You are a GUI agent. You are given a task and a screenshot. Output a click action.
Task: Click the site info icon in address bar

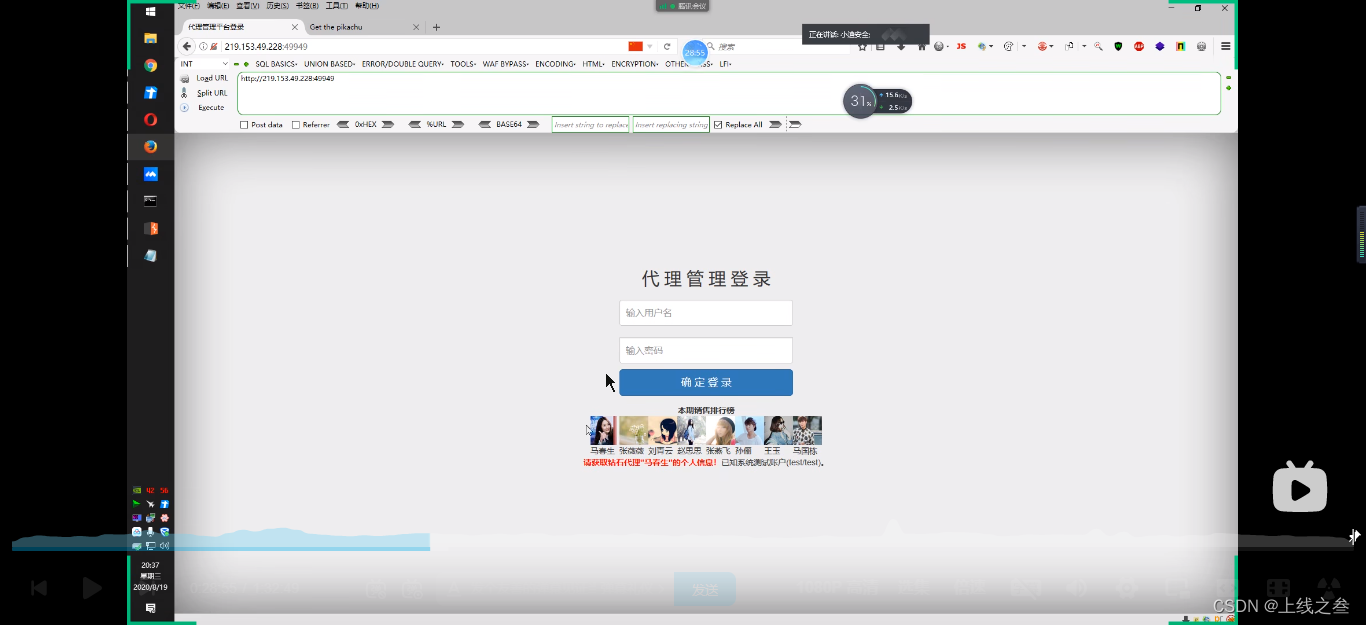pyautogui.click(x=203, y=46)
